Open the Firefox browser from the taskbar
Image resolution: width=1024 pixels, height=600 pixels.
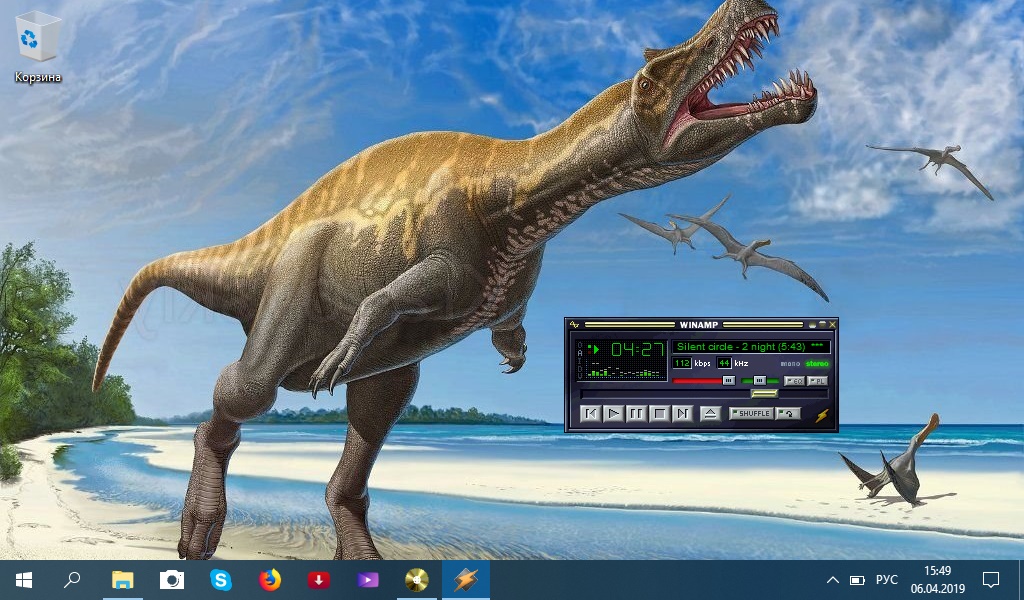click(270, 580)
